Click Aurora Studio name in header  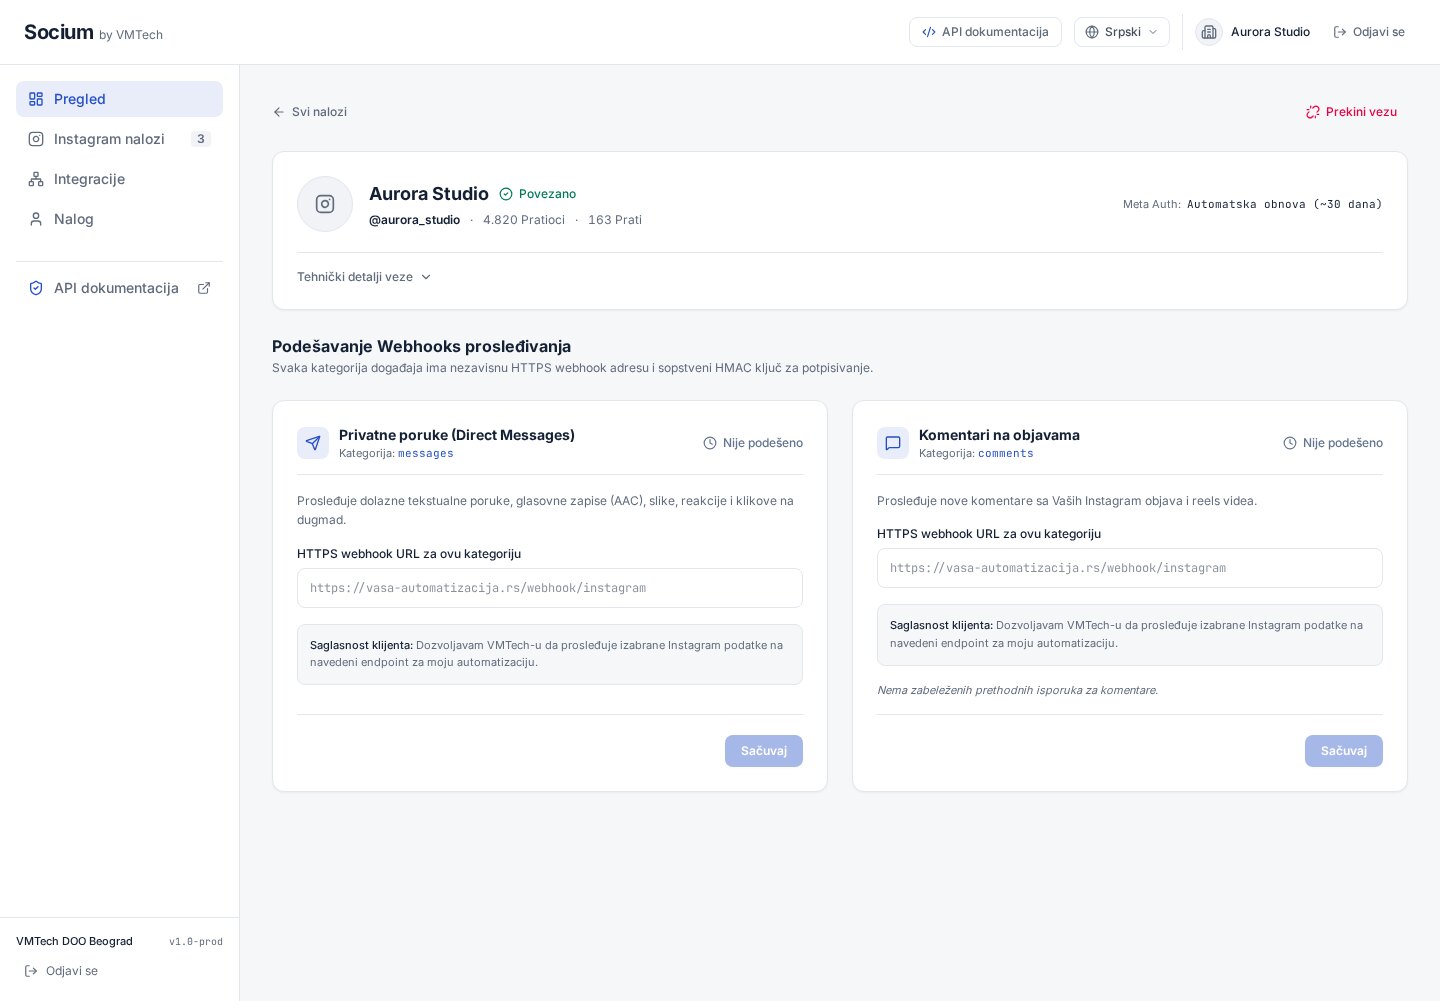click(1270, 32)
